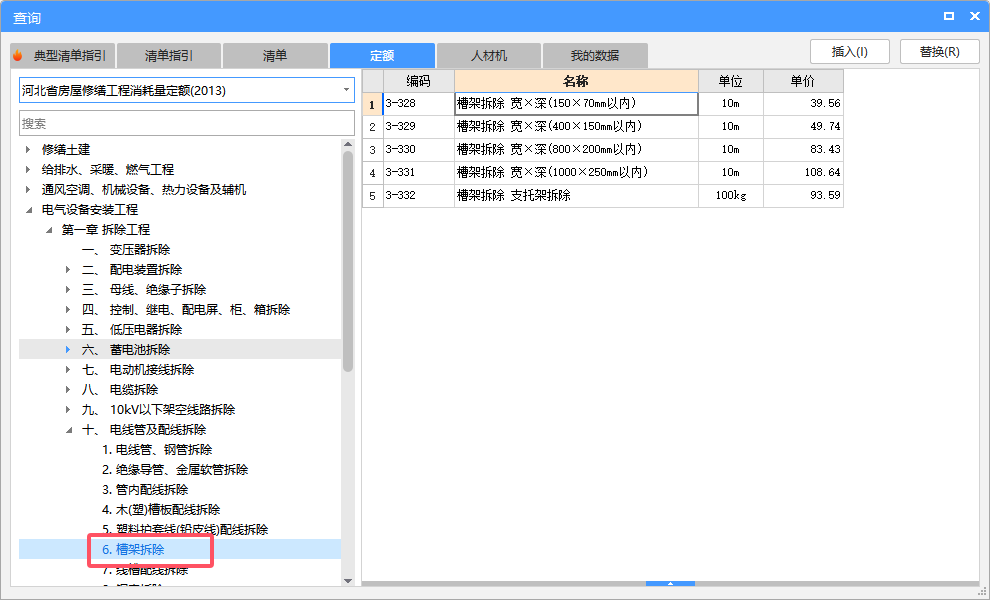Click the tree scrollbar up arrow

348,145
